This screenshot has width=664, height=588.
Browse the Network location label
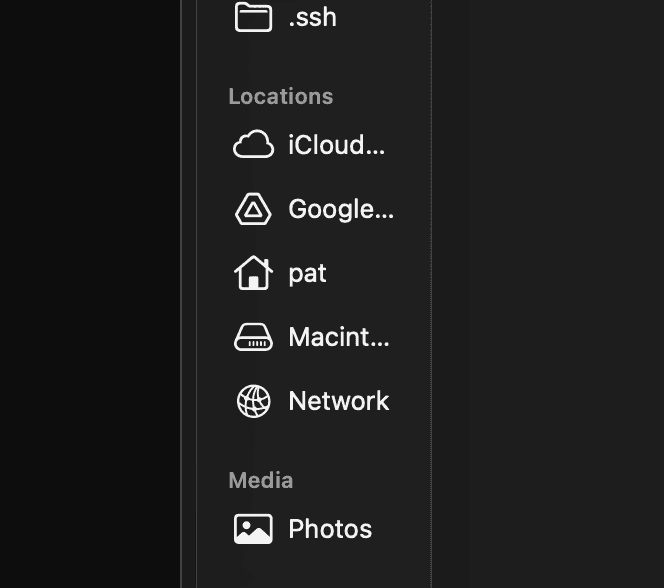[339, 401]
